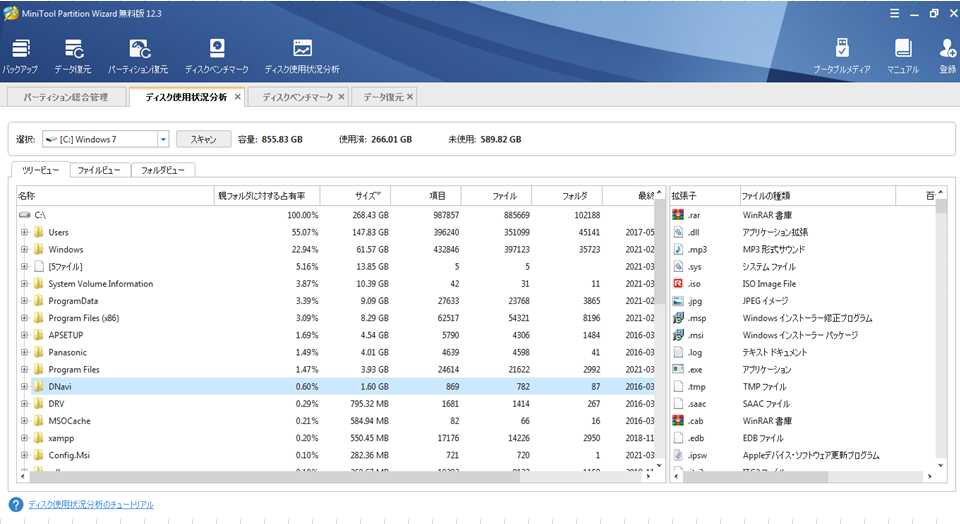Sort by サイズ column header
960x524 pixels.
355,196
